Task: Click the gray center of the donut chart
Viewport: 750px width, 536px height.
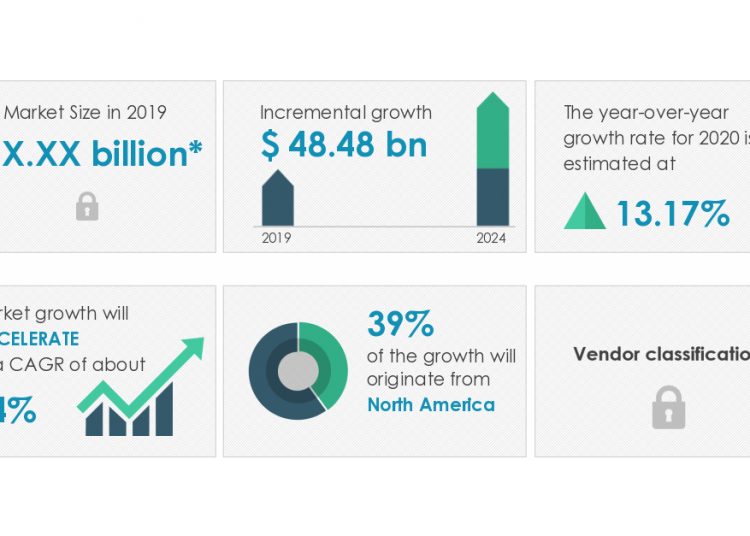Action: [x=298, y=372]
